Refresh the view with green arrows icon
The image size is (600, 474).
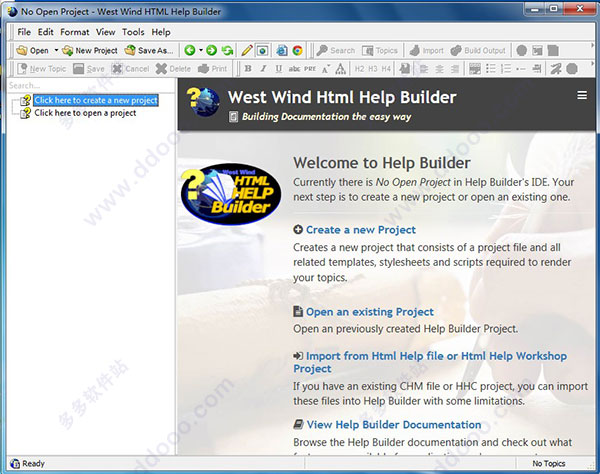(x=228, y=50)
